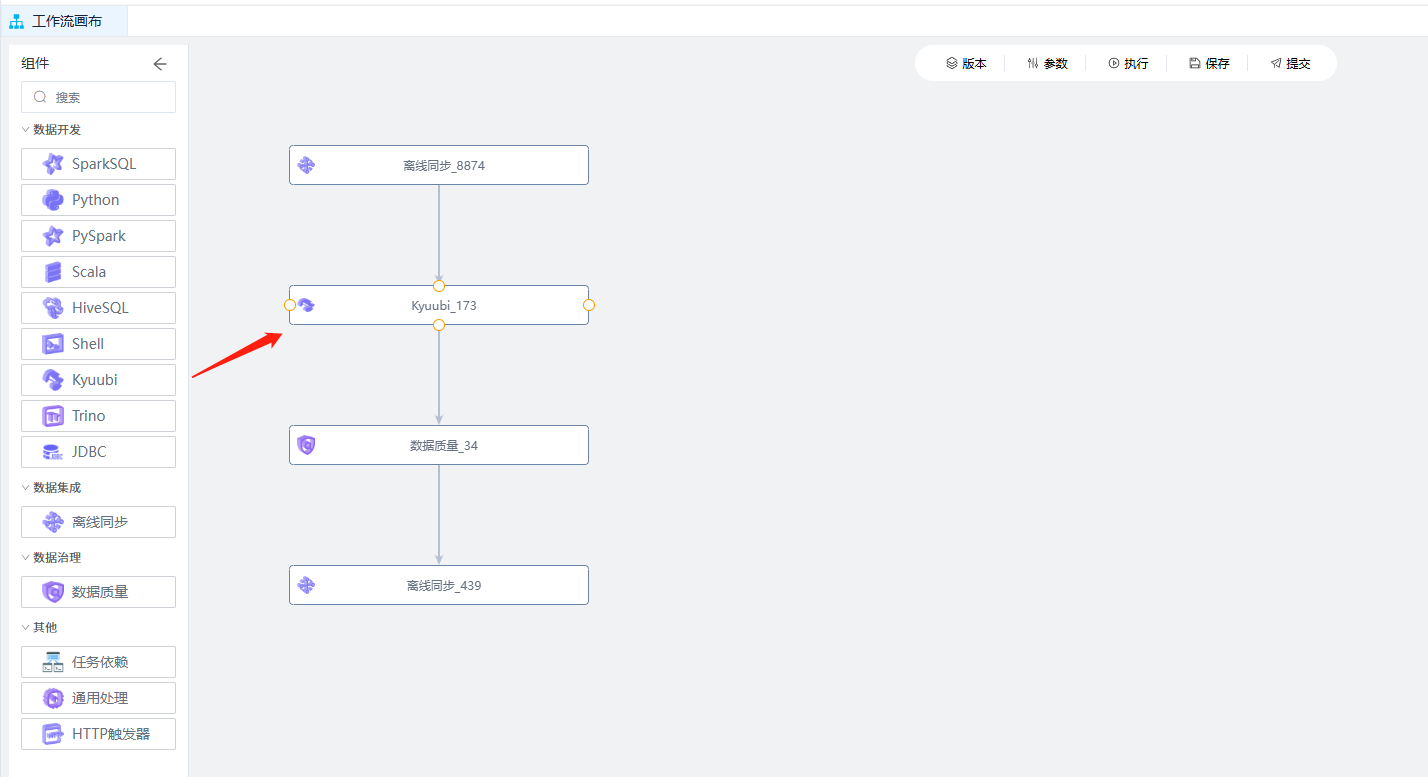The height and width of the screenshot is (777, 1428).
Task: Click the shield icon on node 数据质量_34
Action: (307, 445)
